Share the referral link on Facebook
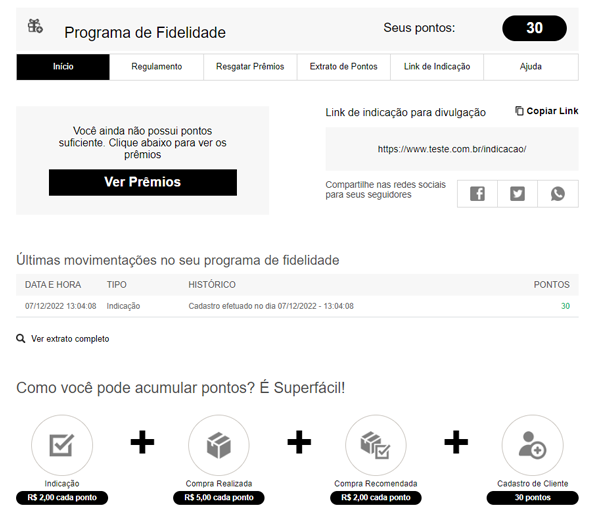This screenshot has width=600, height=517. pos(477,194)
